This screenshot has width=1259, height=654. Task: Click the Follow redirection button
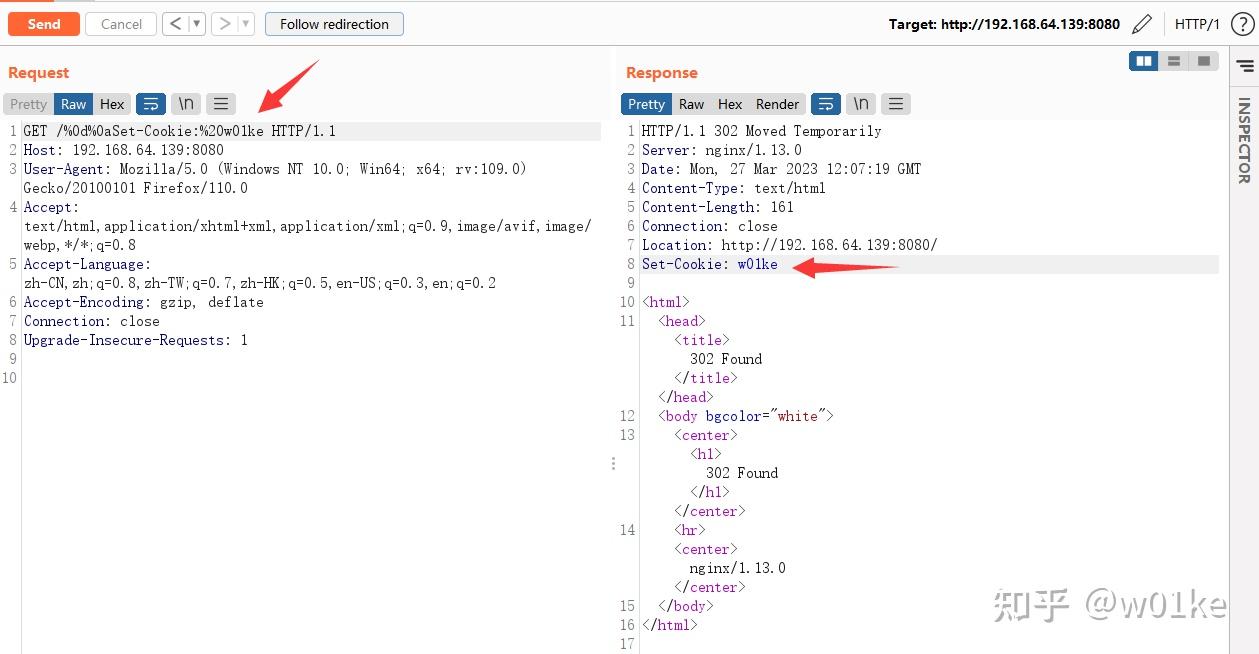pos(334,24)
